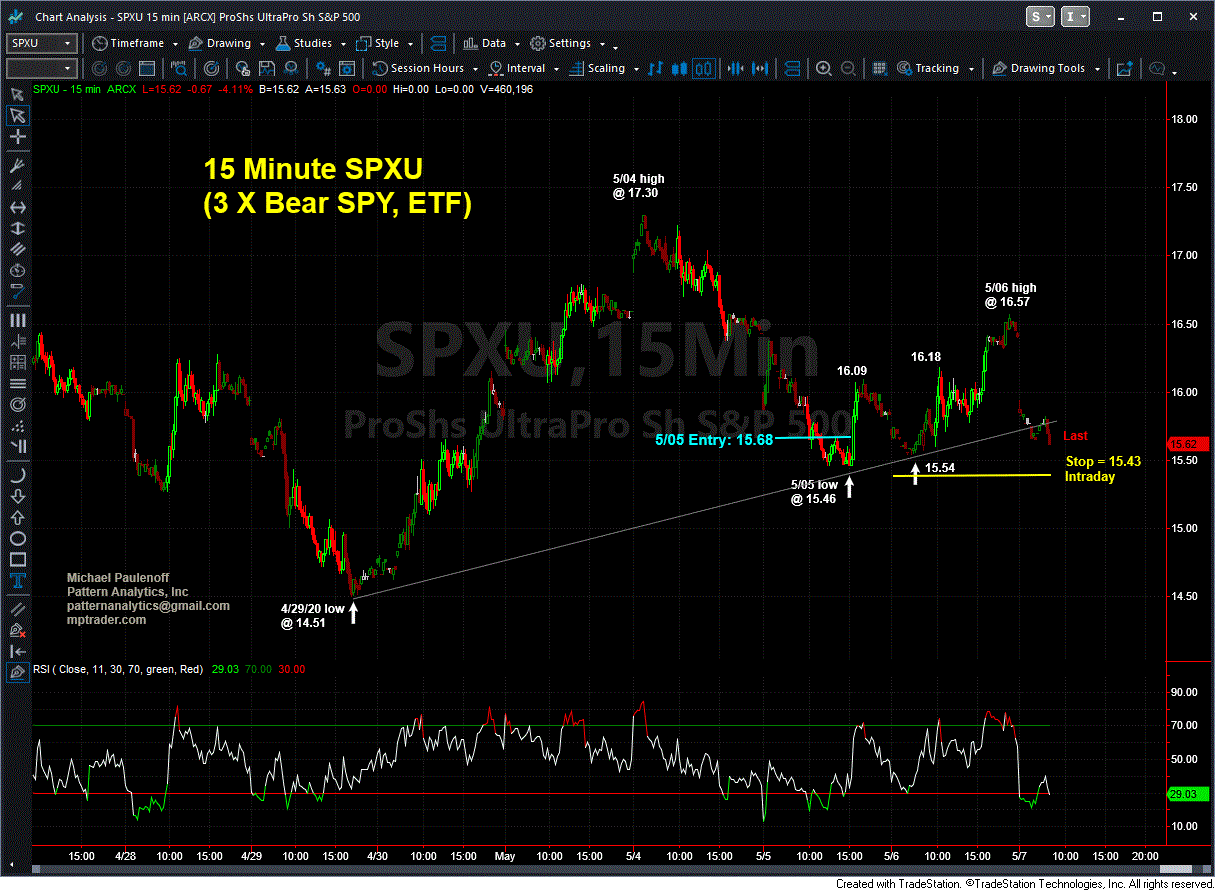
Task: Open the Timeframe menu
Action: pos(134,43)
